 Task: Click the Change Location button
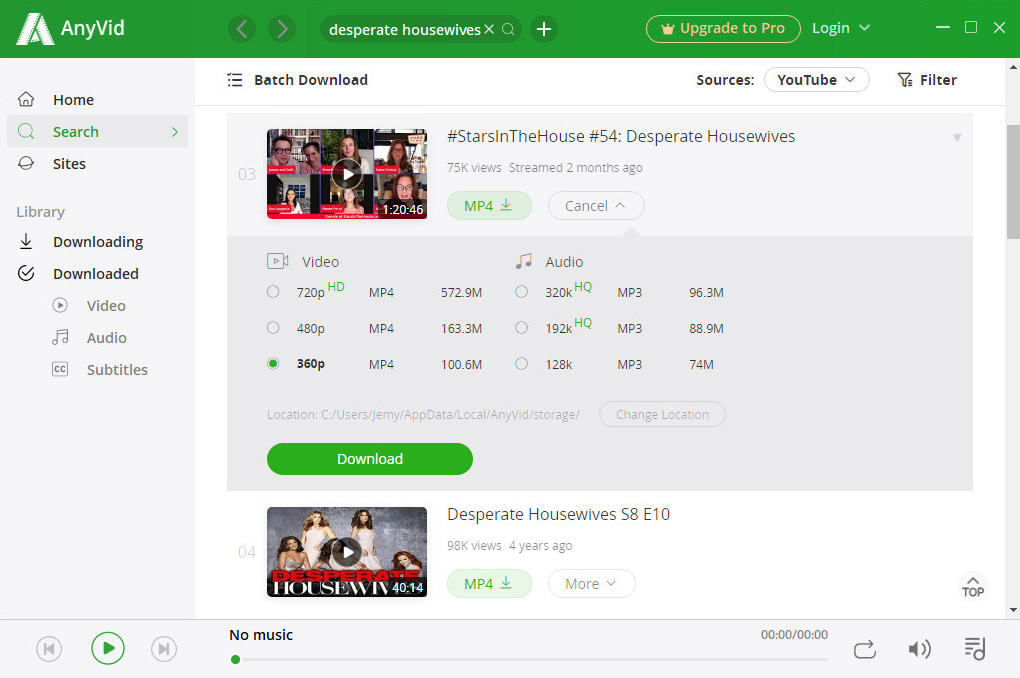[662, 414]
